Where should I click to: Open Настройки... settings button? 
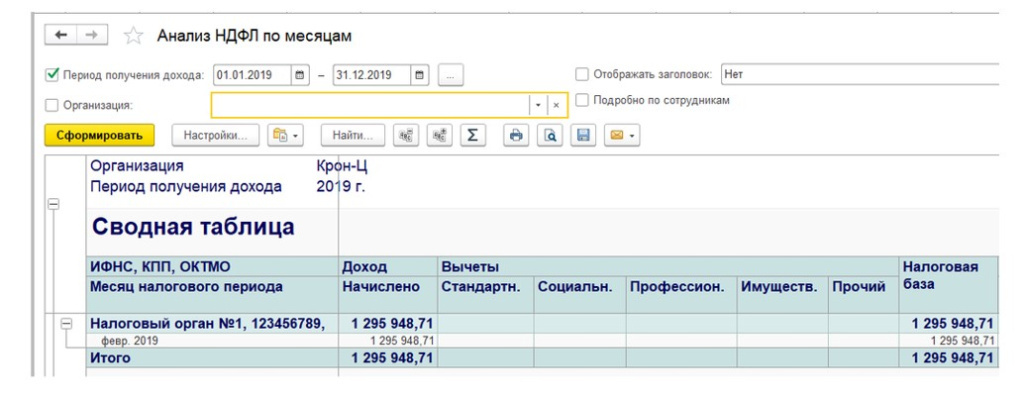(x=216, y=135)
